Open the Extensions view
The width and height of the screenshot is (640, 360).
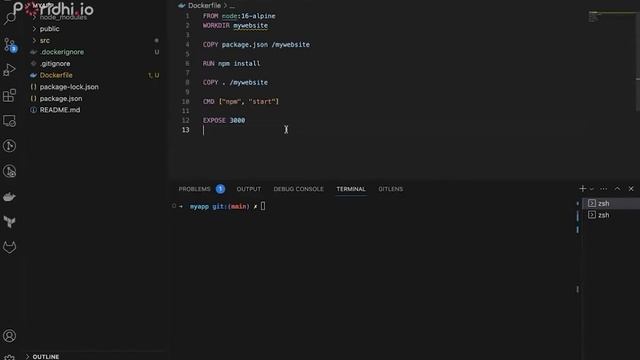tap(9, 96)
